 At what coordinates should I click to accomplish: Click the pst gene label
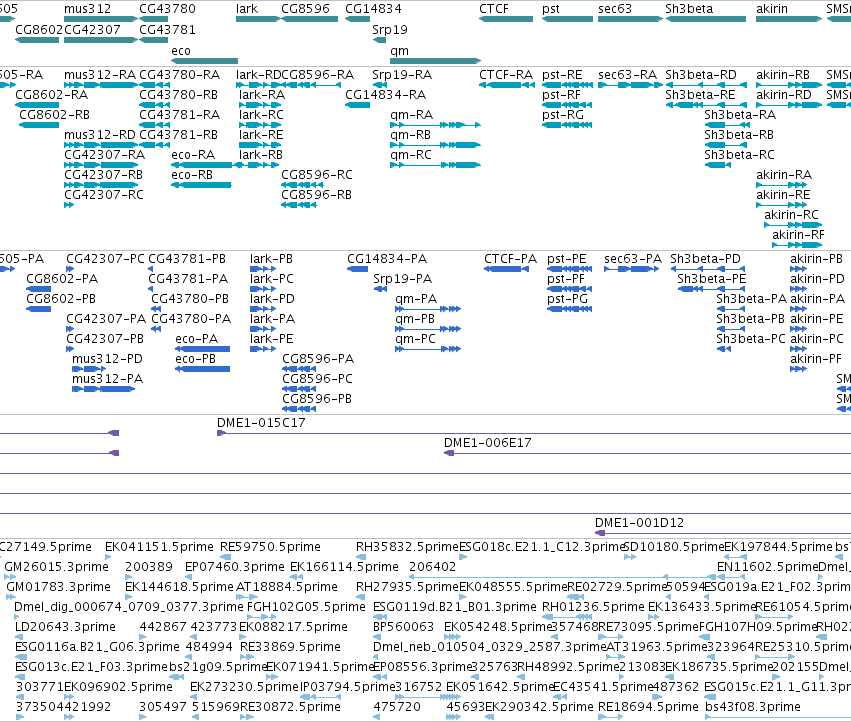click(x=551, y=9)
